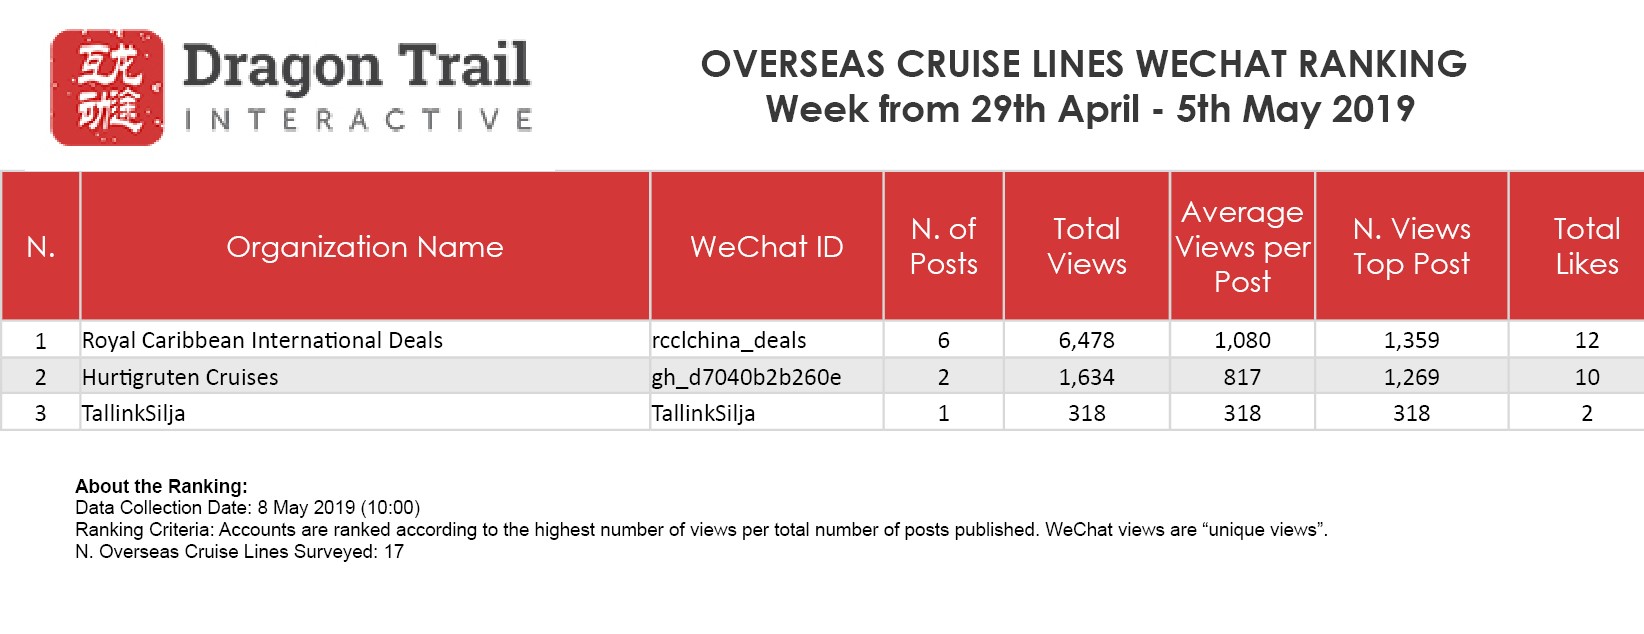
Task: Click the N. Overseas Cruise Lines Surveyed line
Action: 239,551
